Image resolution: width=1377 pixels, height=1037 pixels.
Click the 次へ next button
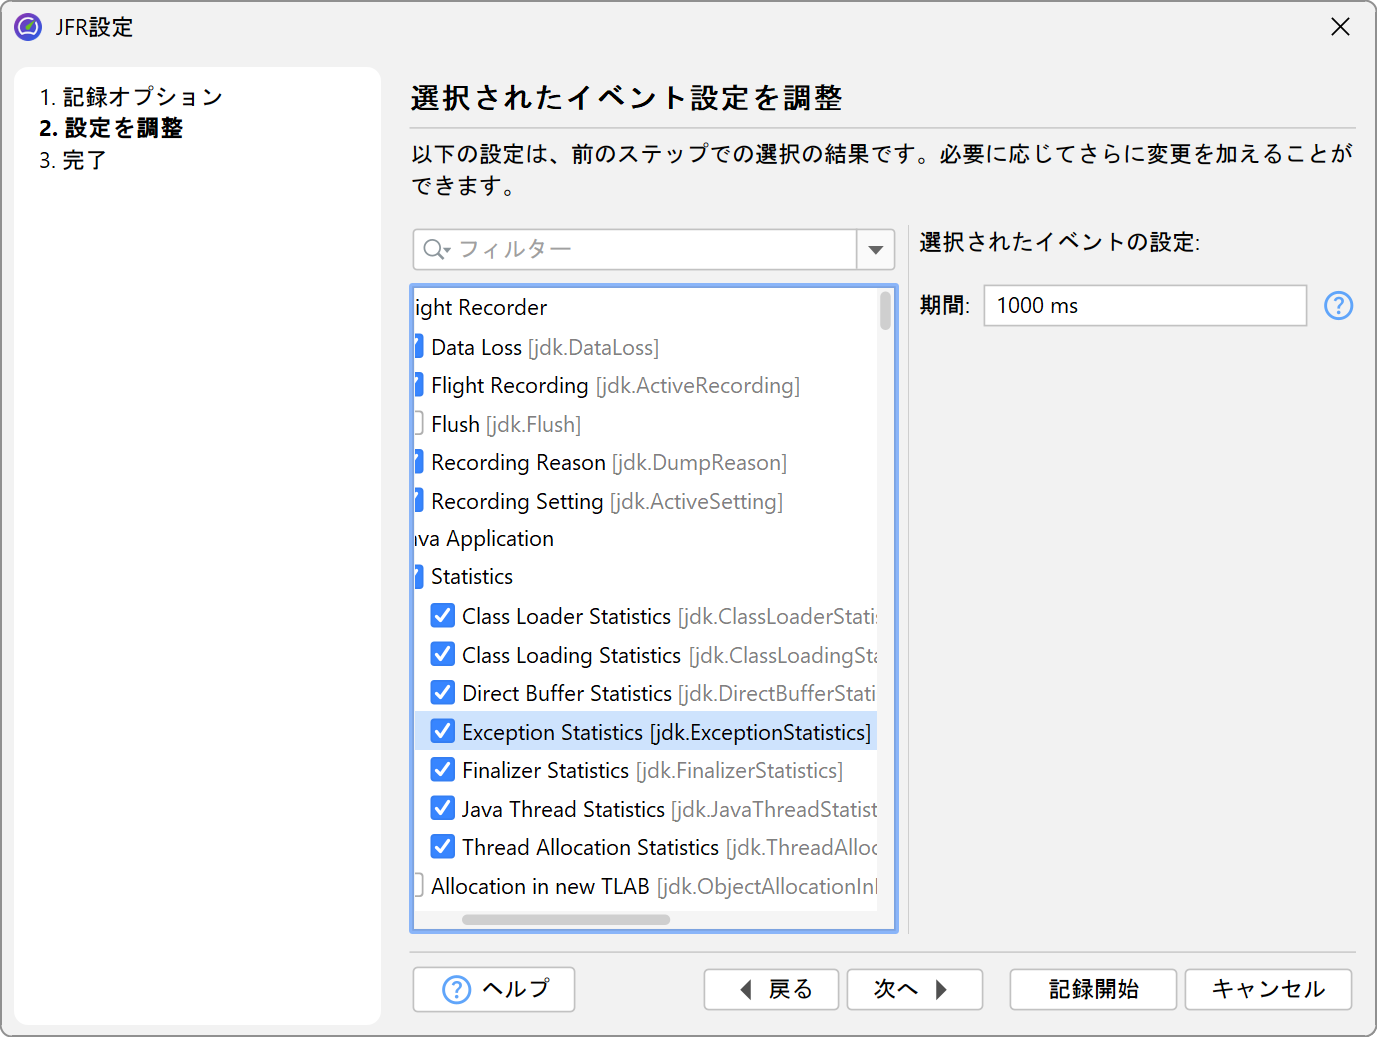point(913,989)
